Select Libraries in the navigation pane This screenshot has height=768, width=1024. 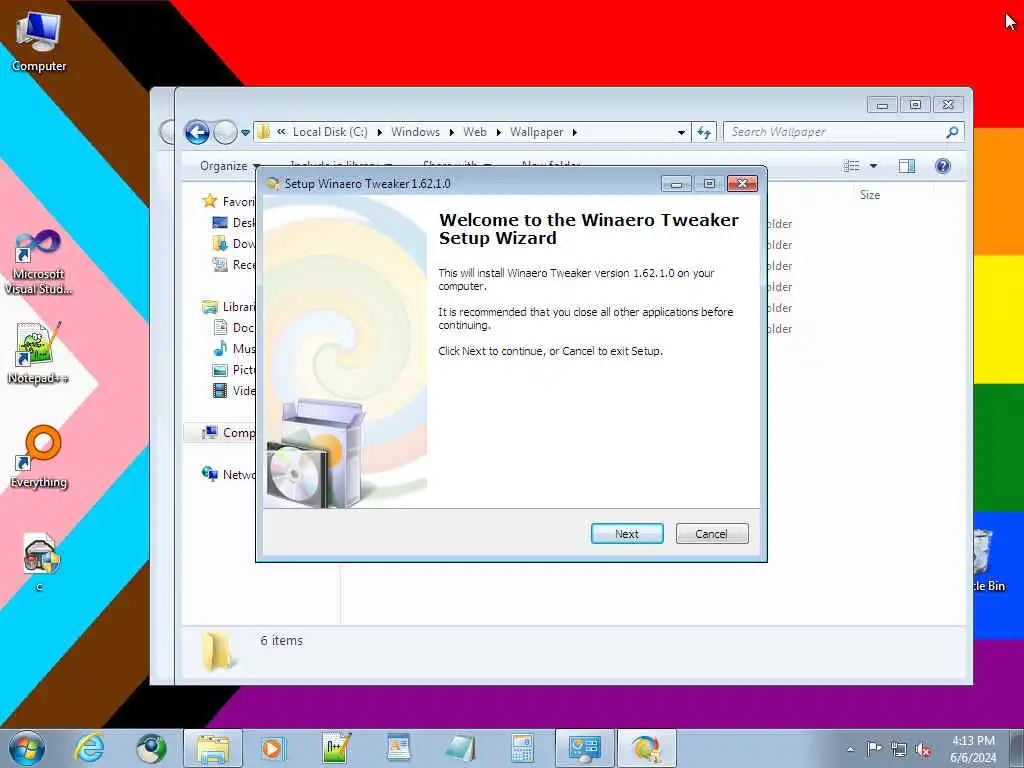tap(229, 306)
